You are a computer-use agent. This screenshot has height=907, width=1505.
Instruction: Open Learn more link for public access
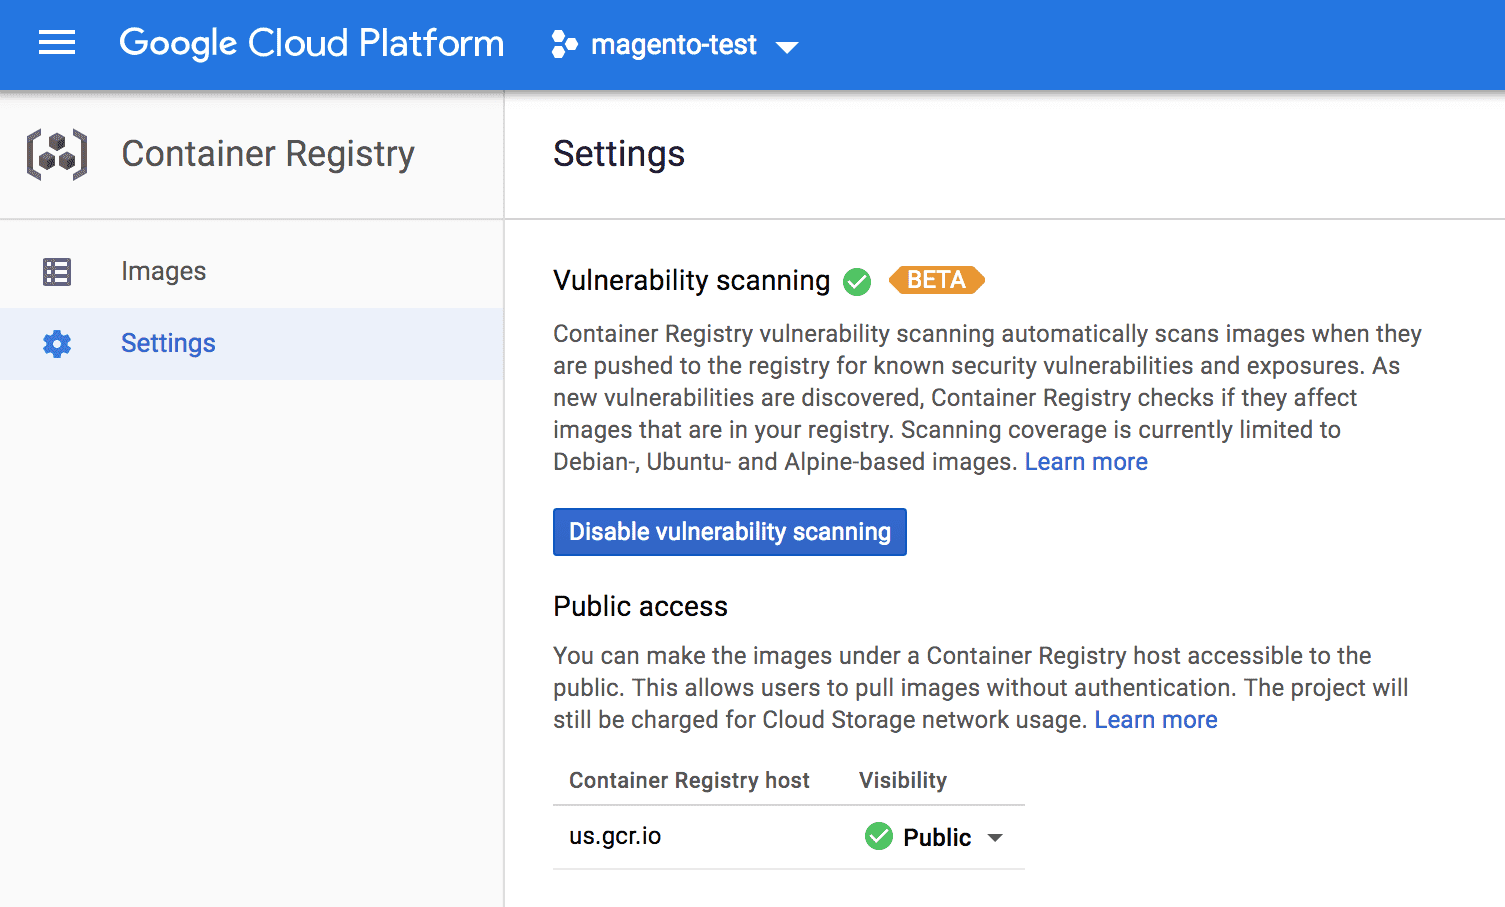(1156, 720)
